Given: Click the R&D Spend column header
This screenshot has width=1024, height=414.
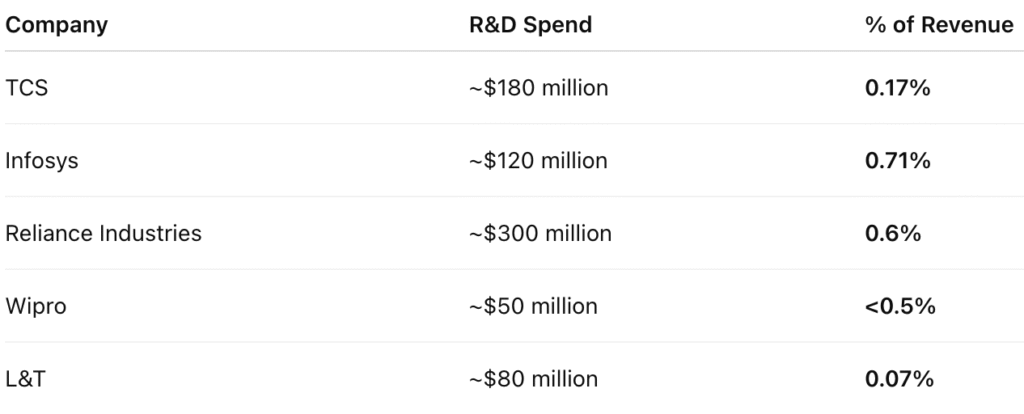Looking at the screenshot, I should coord(530,25).
